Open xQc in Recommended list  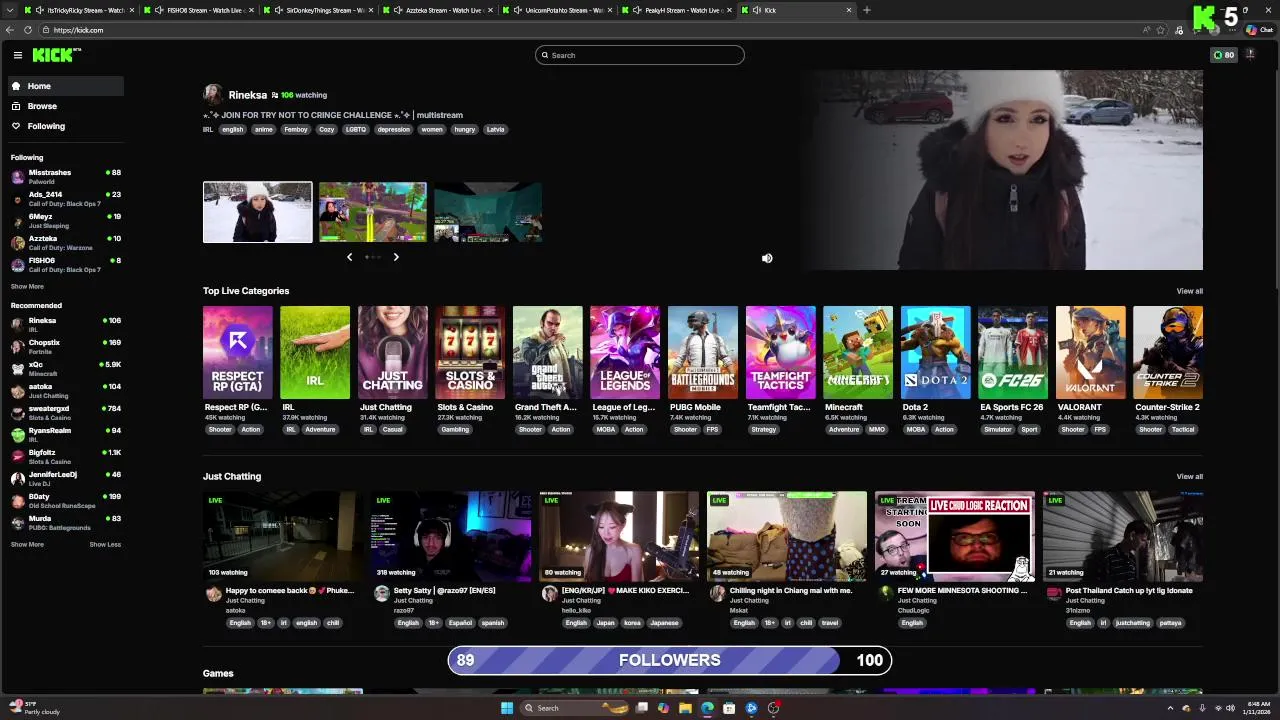(66, 369)
